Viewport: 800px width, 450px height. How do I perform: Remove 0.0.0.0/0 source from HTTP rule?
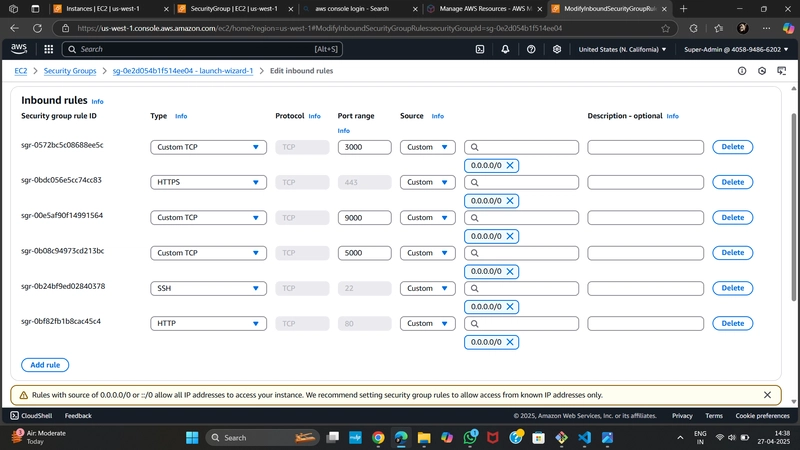click(510, 342)
